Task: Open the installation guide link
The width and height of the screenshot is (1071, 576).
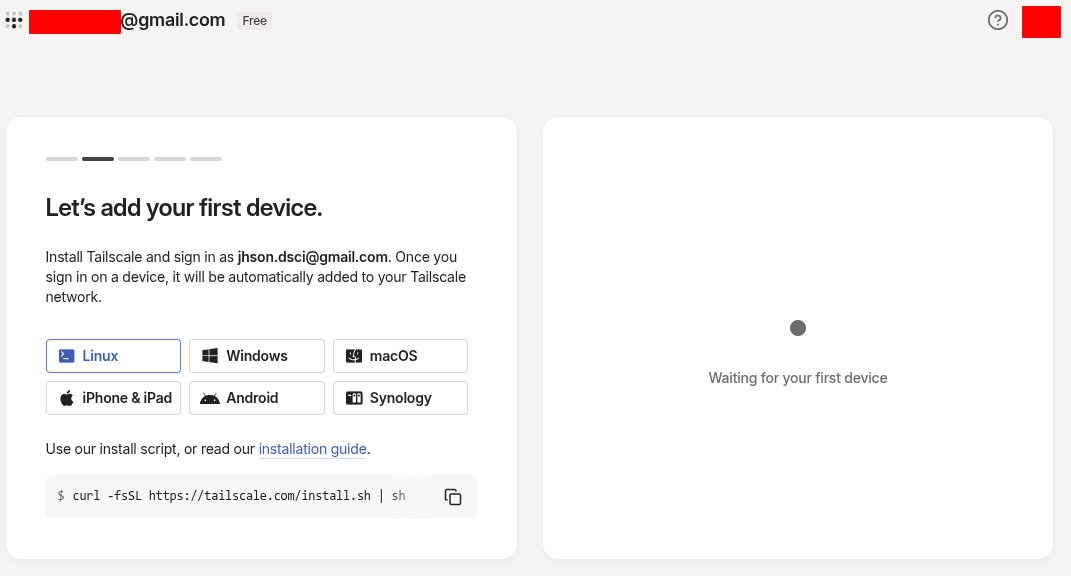Action: [x=312, y=449]
